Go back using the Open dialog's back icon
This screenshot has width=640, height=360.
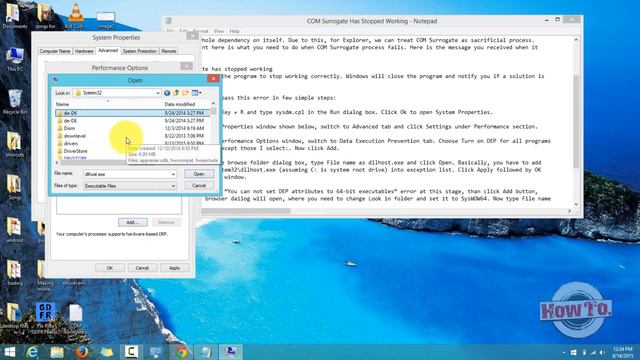coord(167,93)
